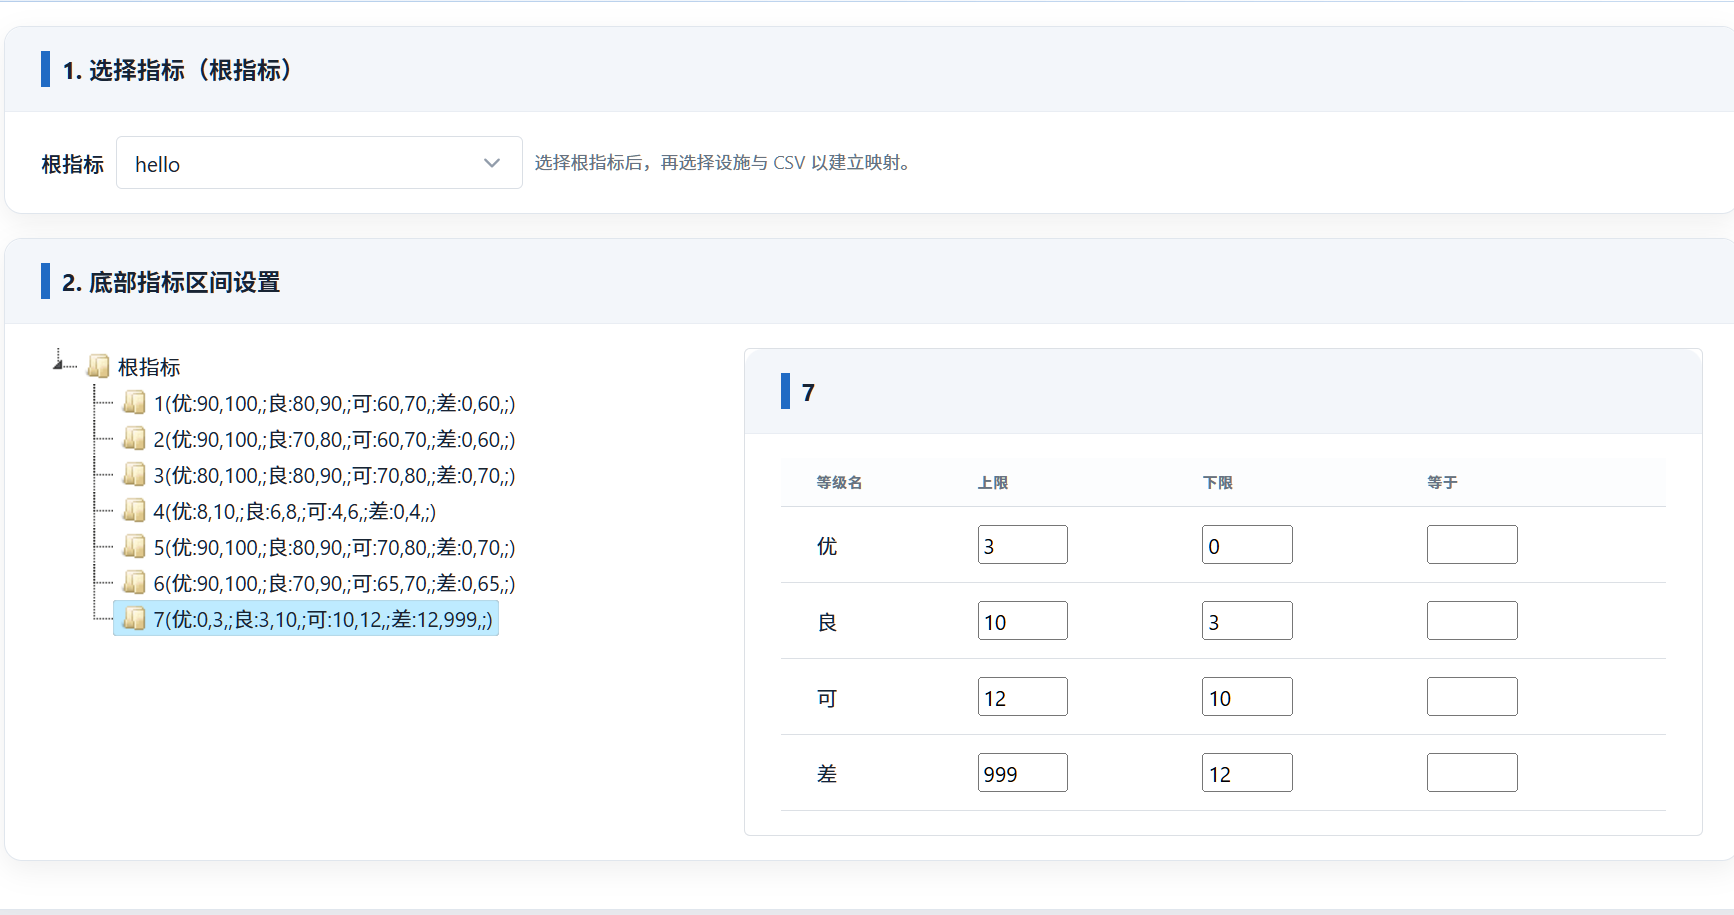Click folder icon of selected node 7
The image size is (1734, 915).
tap(134, 619)
